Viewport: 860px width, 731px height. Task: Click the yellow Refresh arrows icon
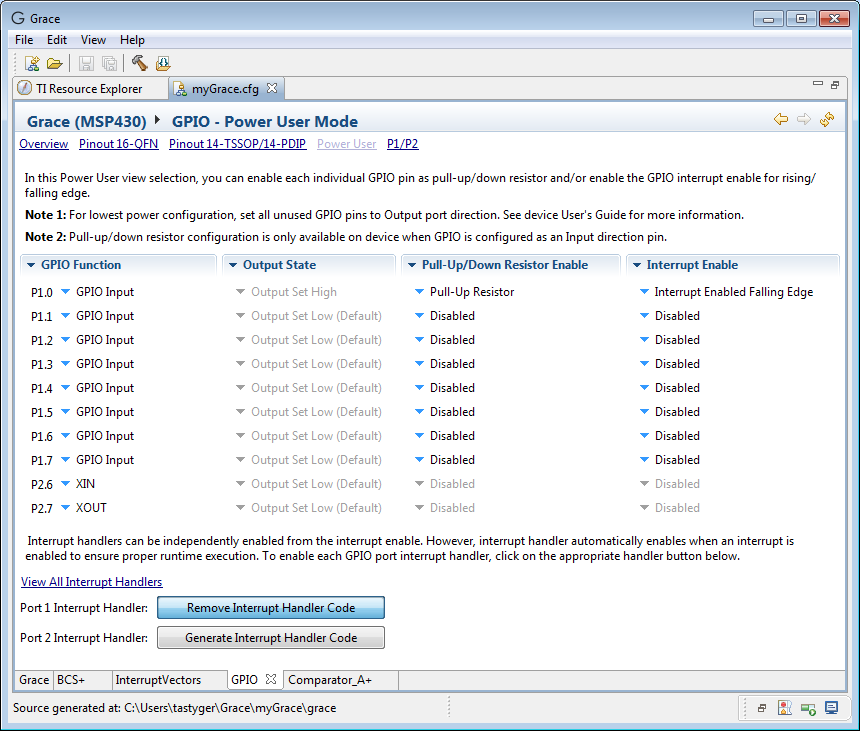(x=827, y=120)
